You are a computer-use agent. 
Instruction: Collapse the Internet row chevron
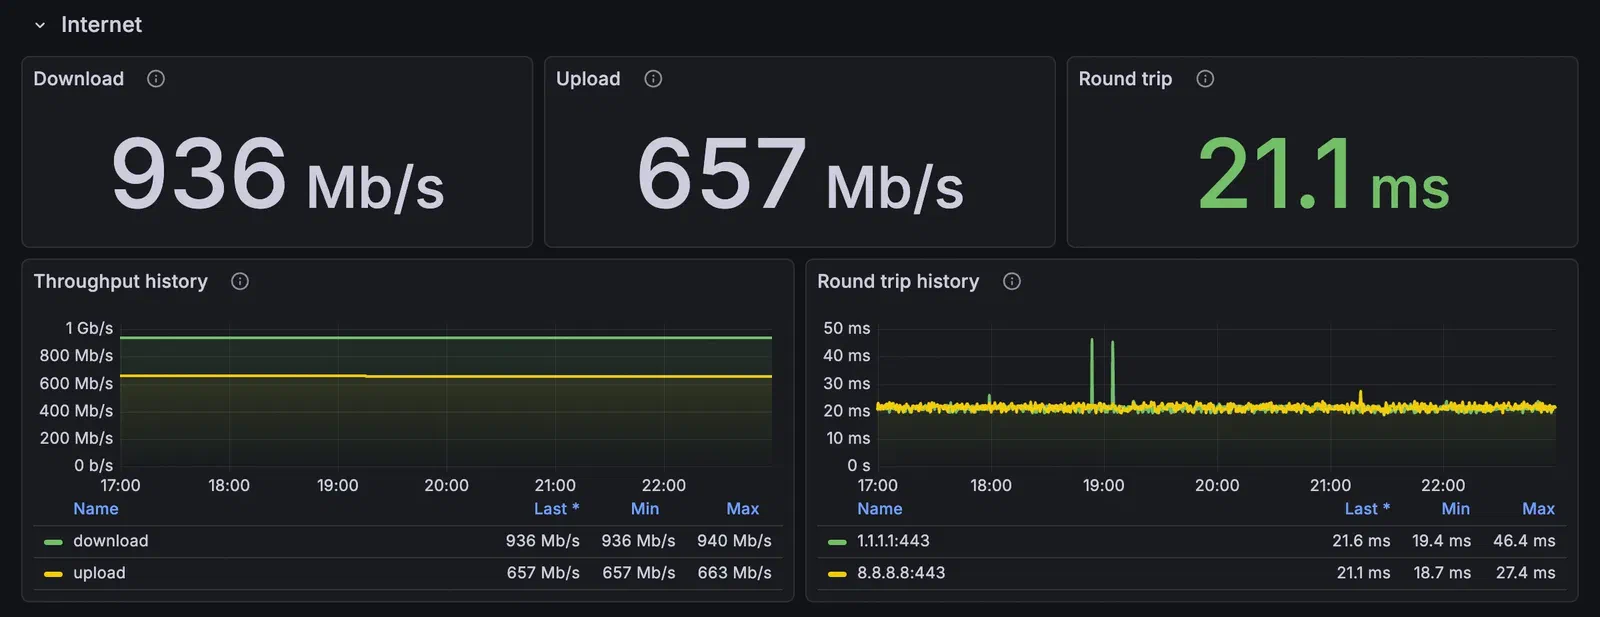(40, 25)
